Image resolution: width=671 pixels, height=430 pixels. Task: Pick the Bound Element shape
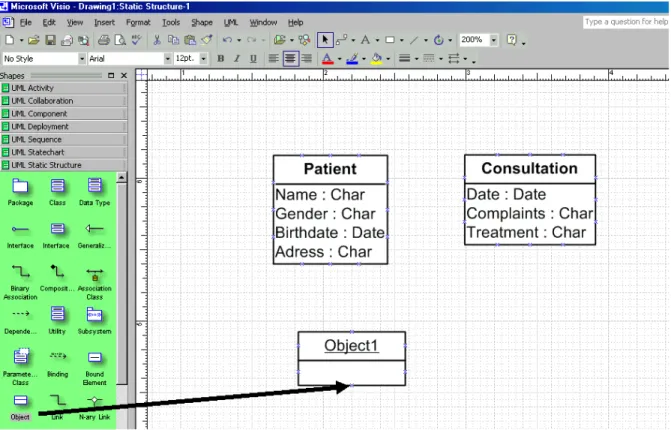(x=95, y=368)
